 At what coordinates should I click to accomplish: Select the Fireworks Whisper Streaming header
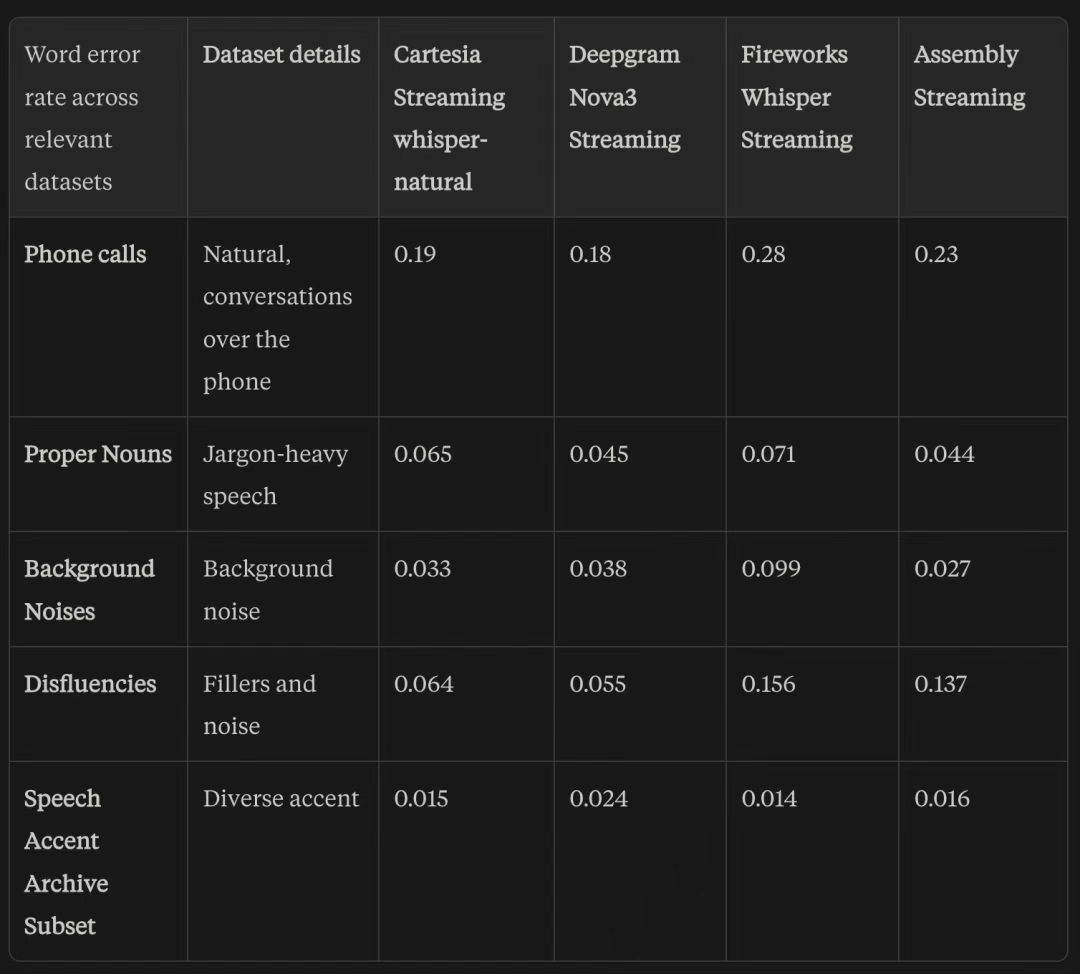[x=797, y=97]
